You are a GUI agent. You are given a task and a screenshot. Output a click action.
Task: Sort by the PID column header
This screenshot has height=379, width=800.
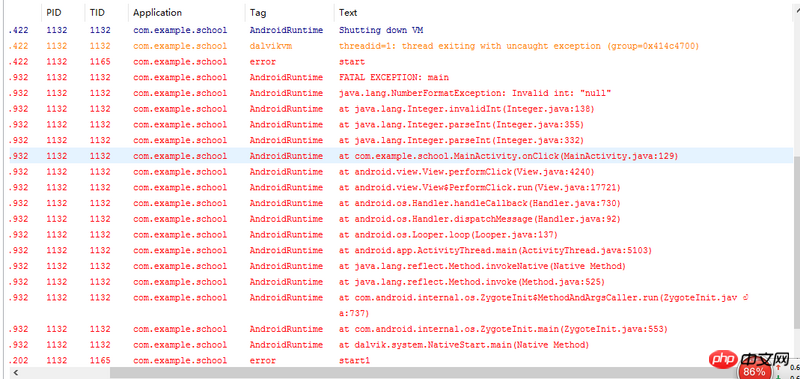point(54,13)
